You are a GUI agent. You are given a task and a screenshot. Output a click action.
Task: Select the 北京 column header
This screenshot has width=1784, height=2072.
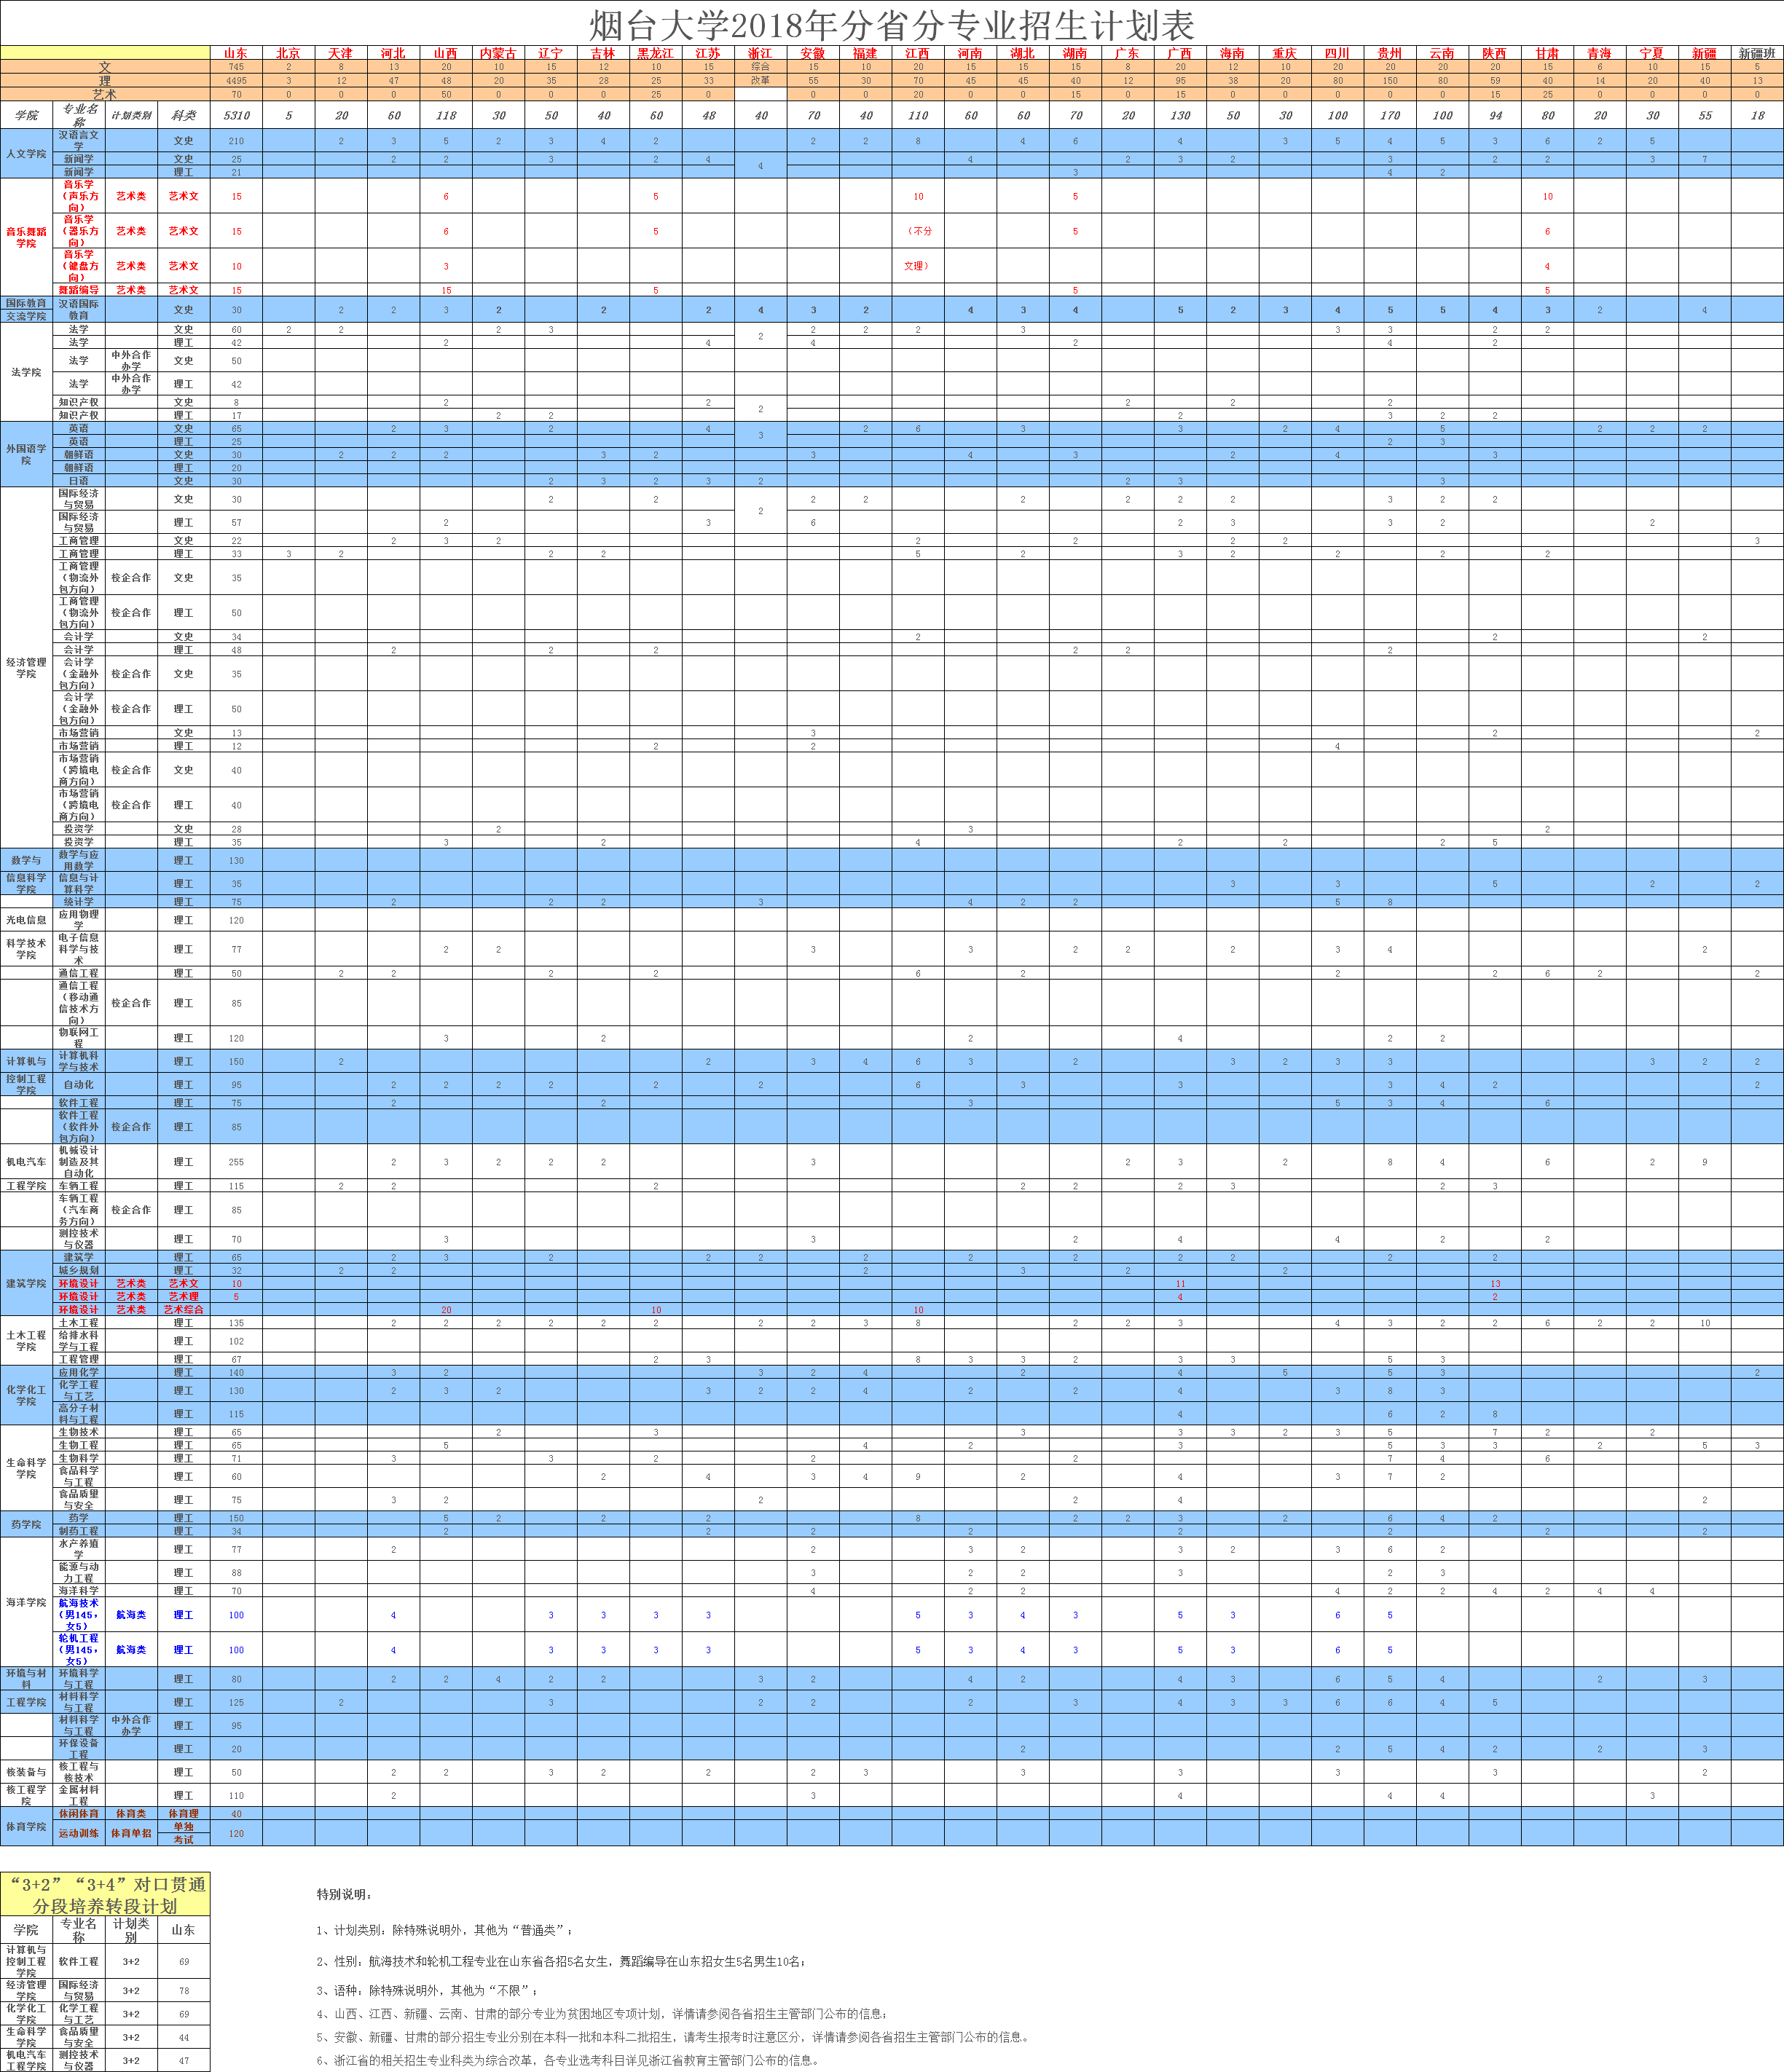point(288,53)
